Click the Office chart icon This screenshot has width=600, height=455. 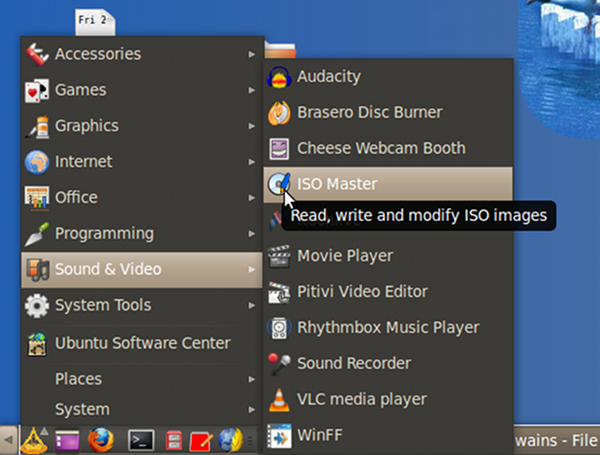[x=37, y=198]
